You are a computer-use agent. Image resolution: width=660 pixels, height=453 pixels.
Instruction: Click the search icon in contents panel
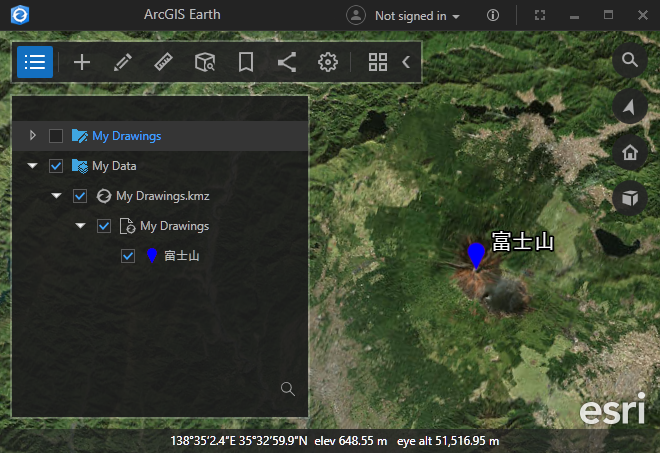click(287, 389)
